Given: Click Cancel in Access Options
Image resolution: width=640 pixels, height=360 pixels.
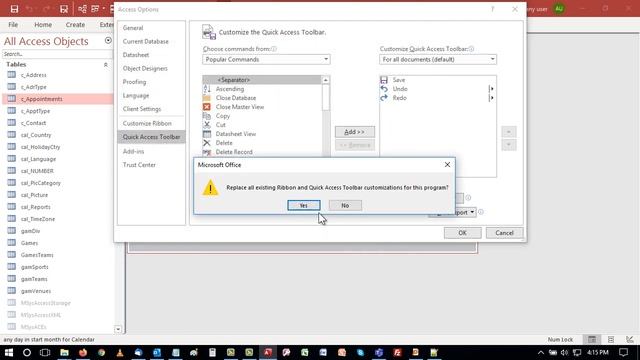Looking at the screenshot, I should pyautogui.click(x=504, y=233).
